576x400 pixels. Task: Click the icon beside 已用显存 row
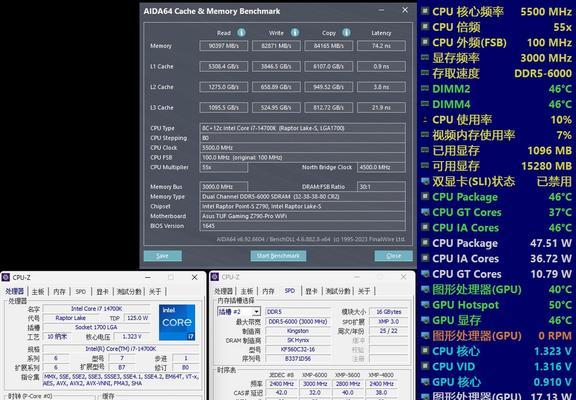click(x=425, y=150)
